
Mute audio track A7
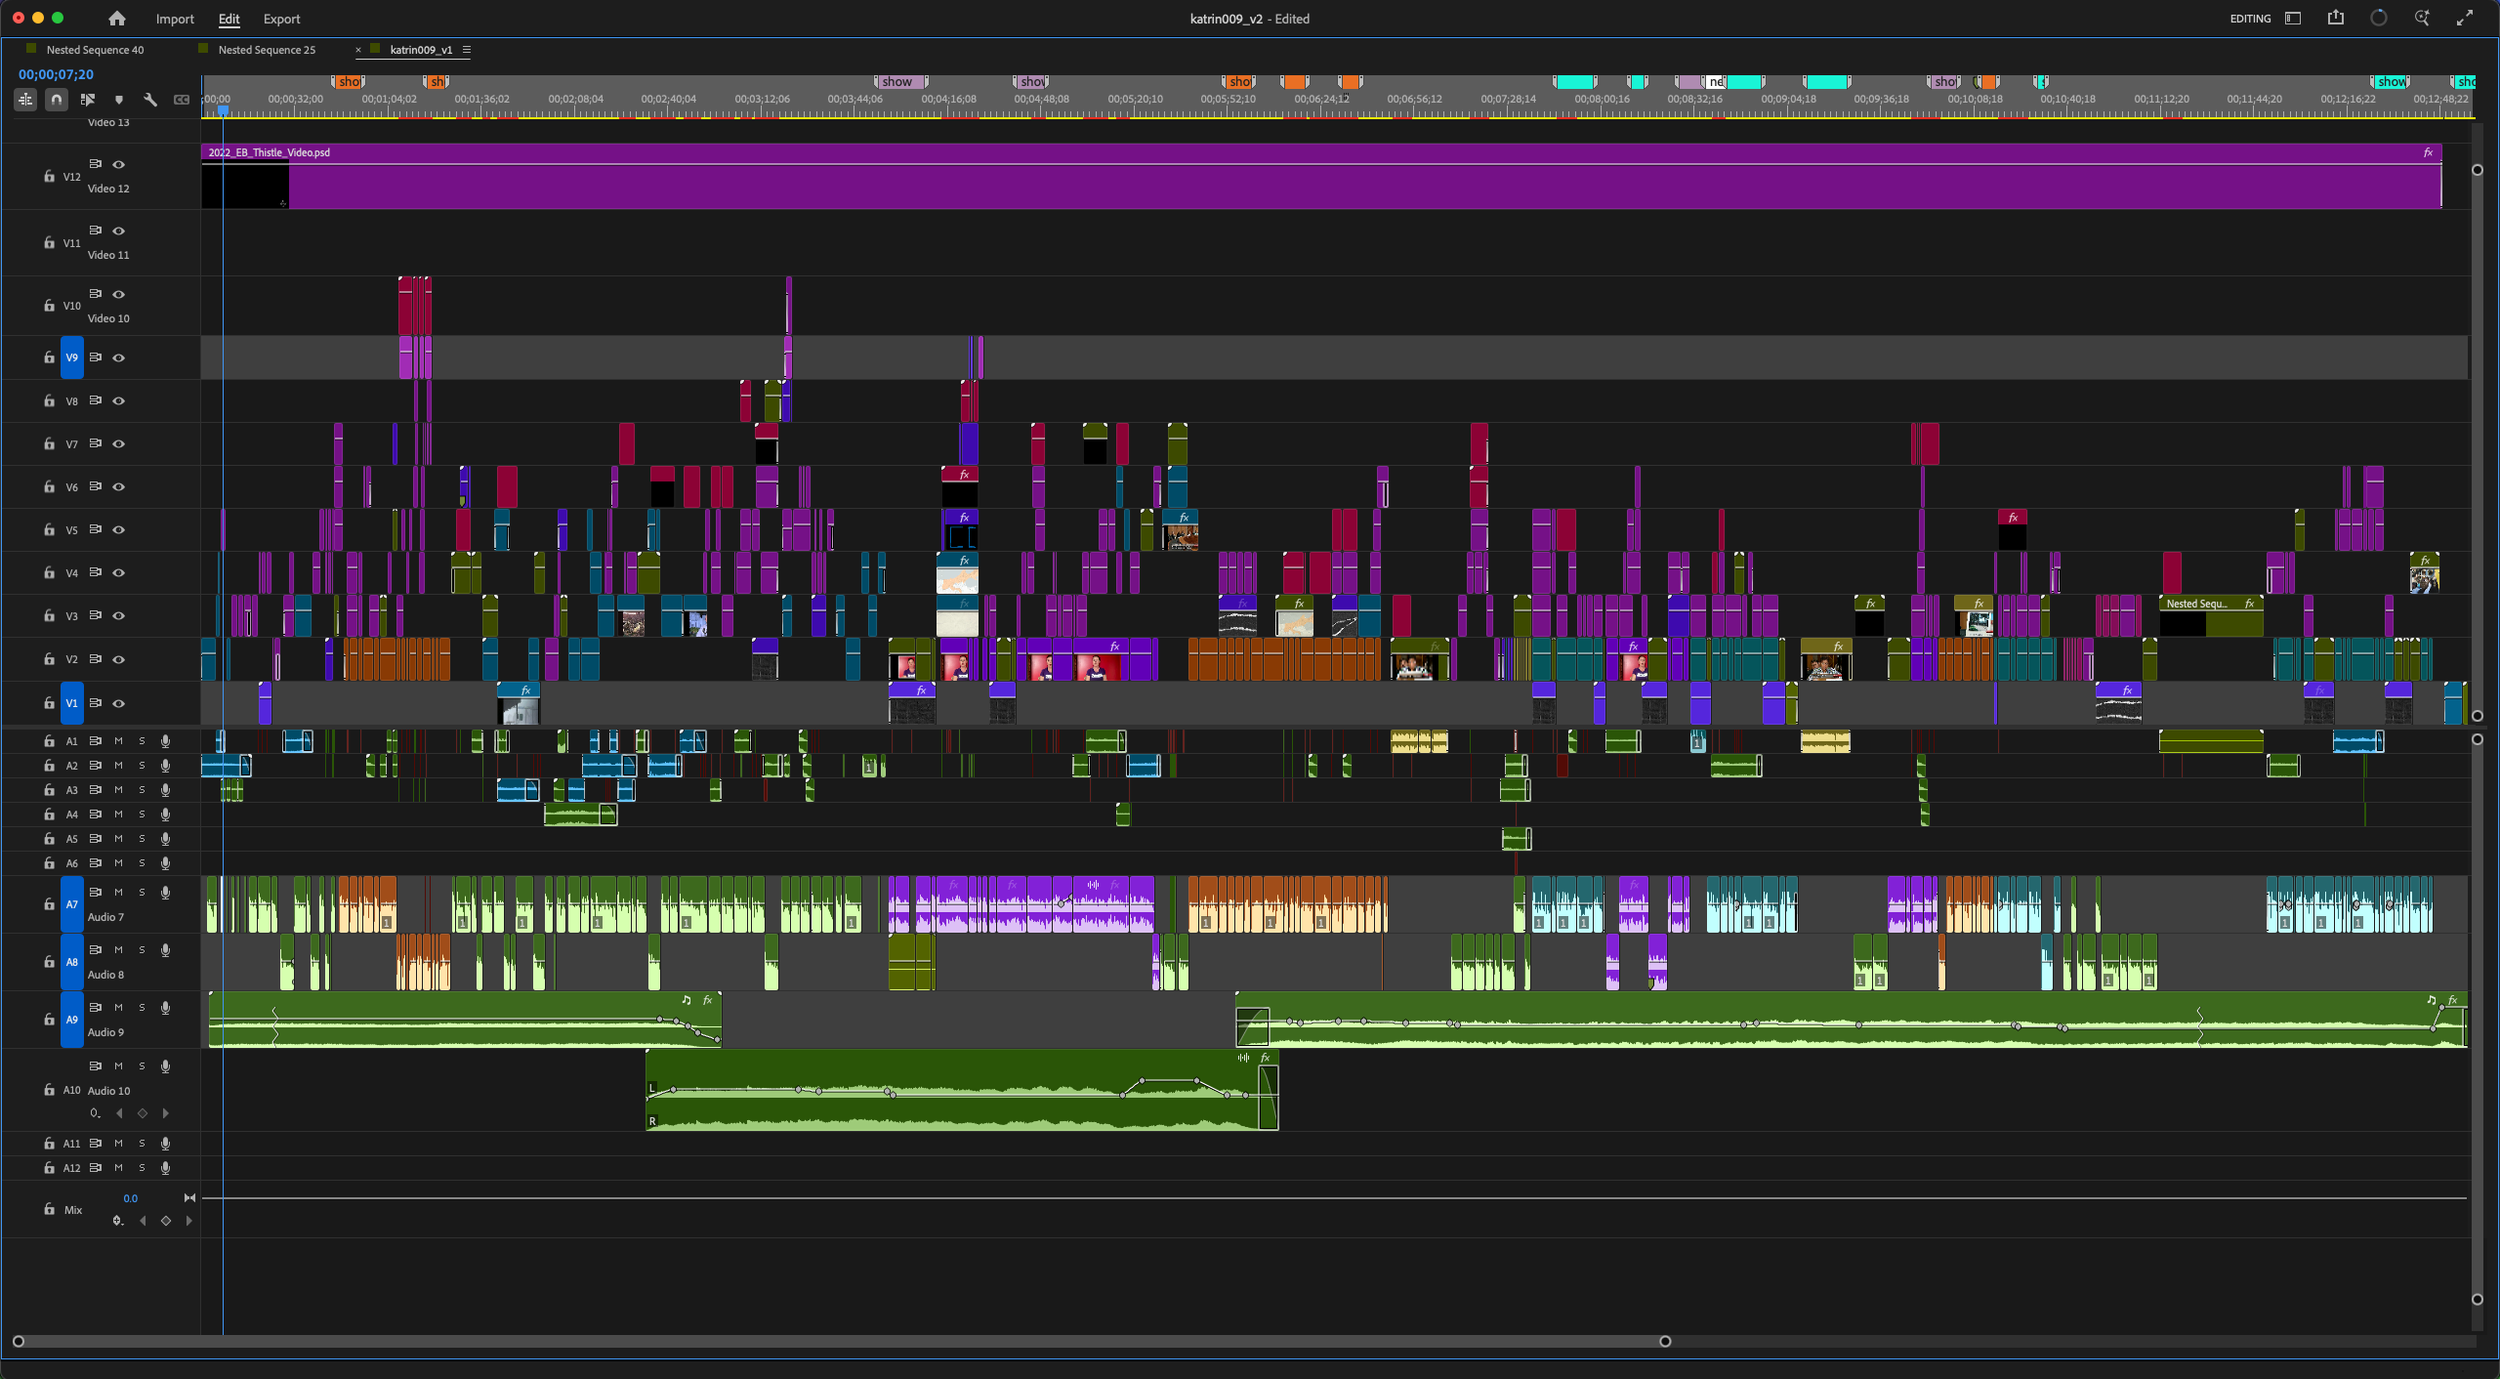coord(118,892)
